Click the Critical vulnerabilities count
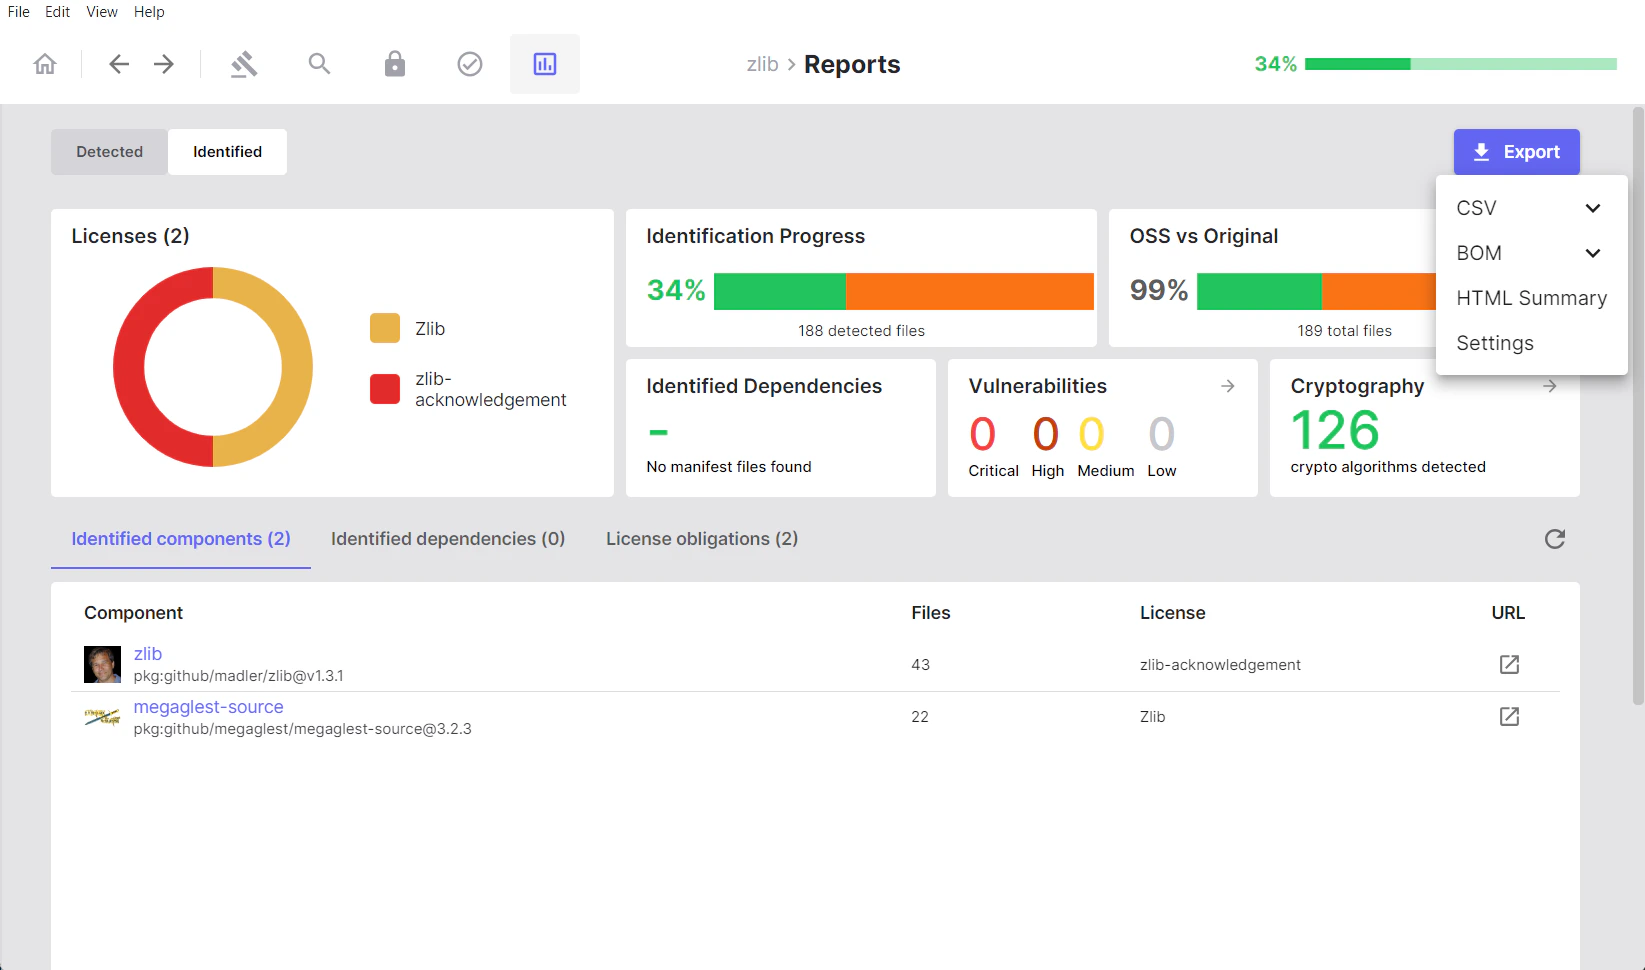 click(x=983, y=434)
